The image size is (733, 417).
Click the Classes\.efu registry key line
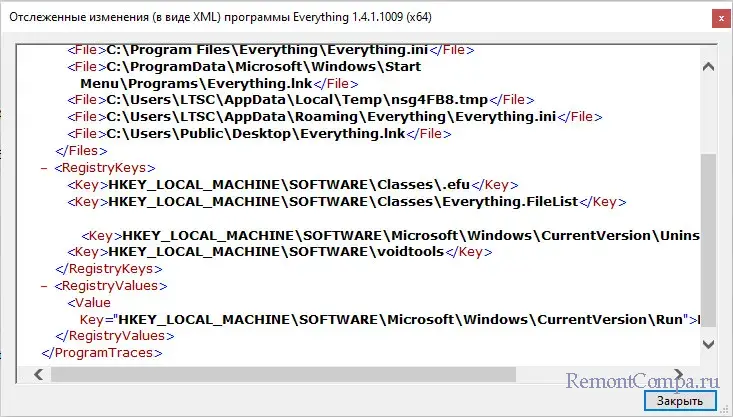pyautogui.click(x=290, y=184)
